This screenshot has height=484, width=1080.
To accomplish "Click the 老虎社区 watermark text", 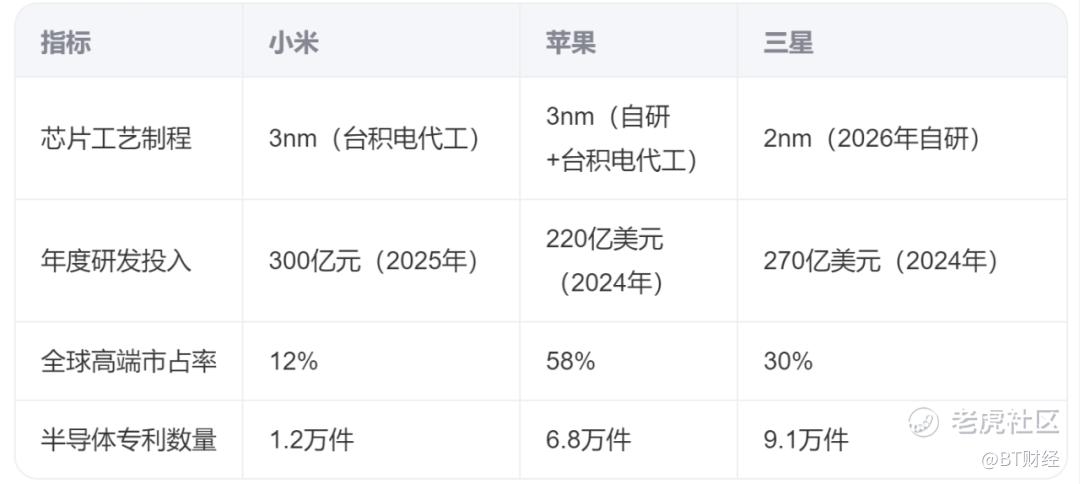I will (1005, 421).
